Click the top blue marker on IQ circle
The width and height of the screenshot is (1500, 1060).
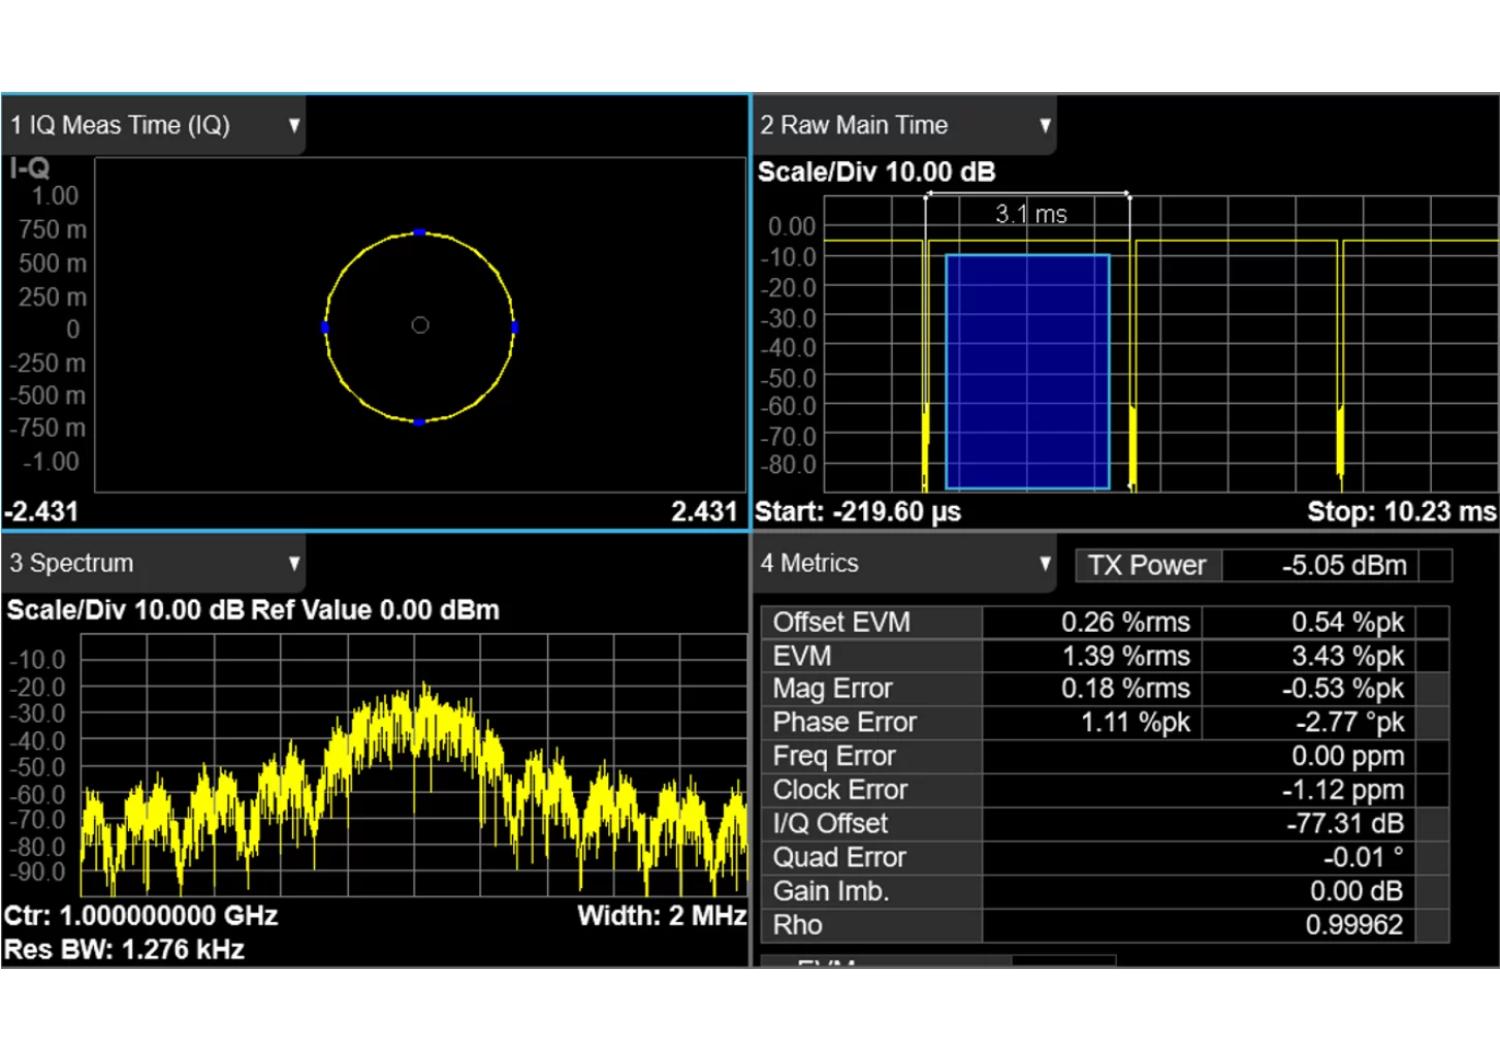[x=420, y=232]
